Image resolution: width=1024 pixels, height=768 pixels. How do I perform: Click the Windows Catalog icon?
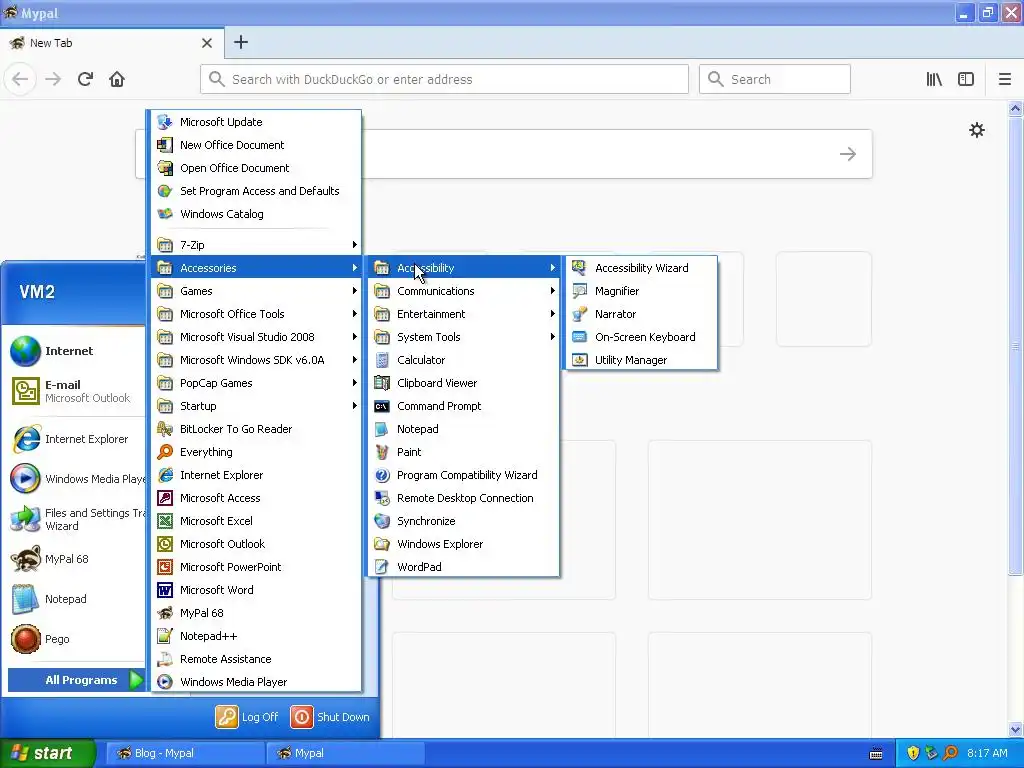click(165, 214)
